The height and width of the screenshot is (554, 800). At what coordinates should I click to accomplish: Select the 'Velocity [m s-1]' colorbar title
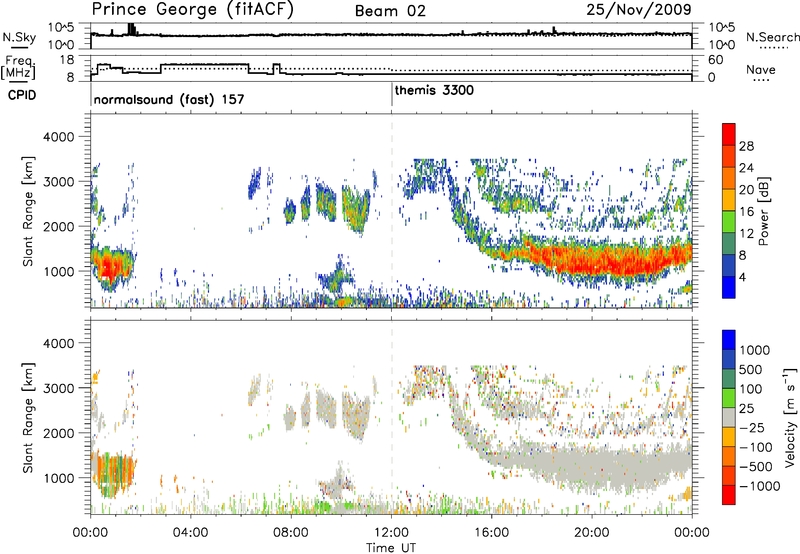tap(790, 417)
